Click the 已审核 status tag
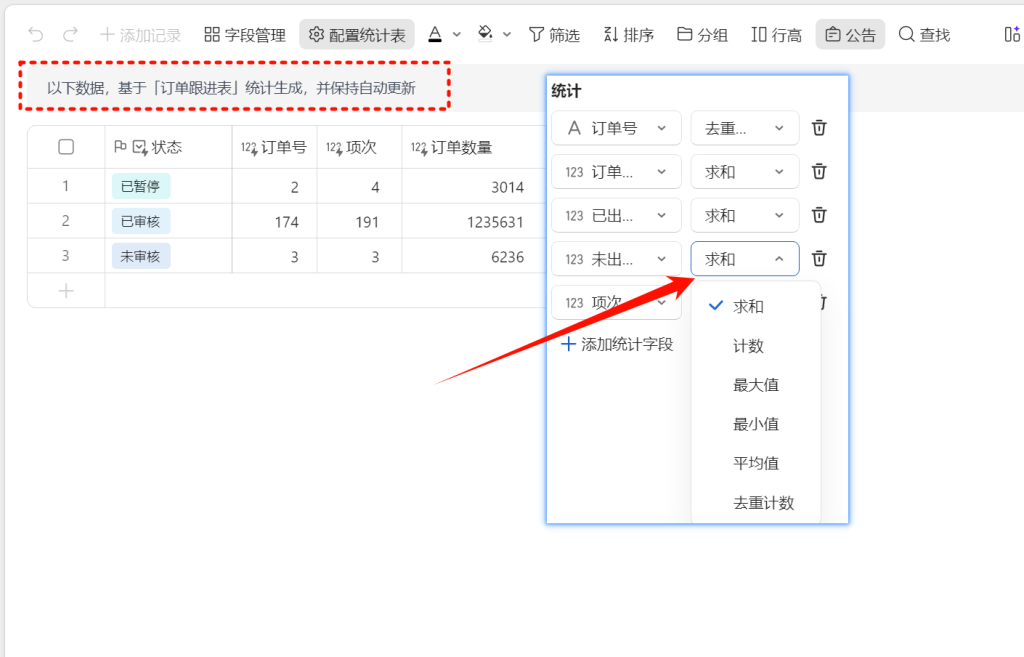This screenshot has height=657, width=1024. point(140,221)
